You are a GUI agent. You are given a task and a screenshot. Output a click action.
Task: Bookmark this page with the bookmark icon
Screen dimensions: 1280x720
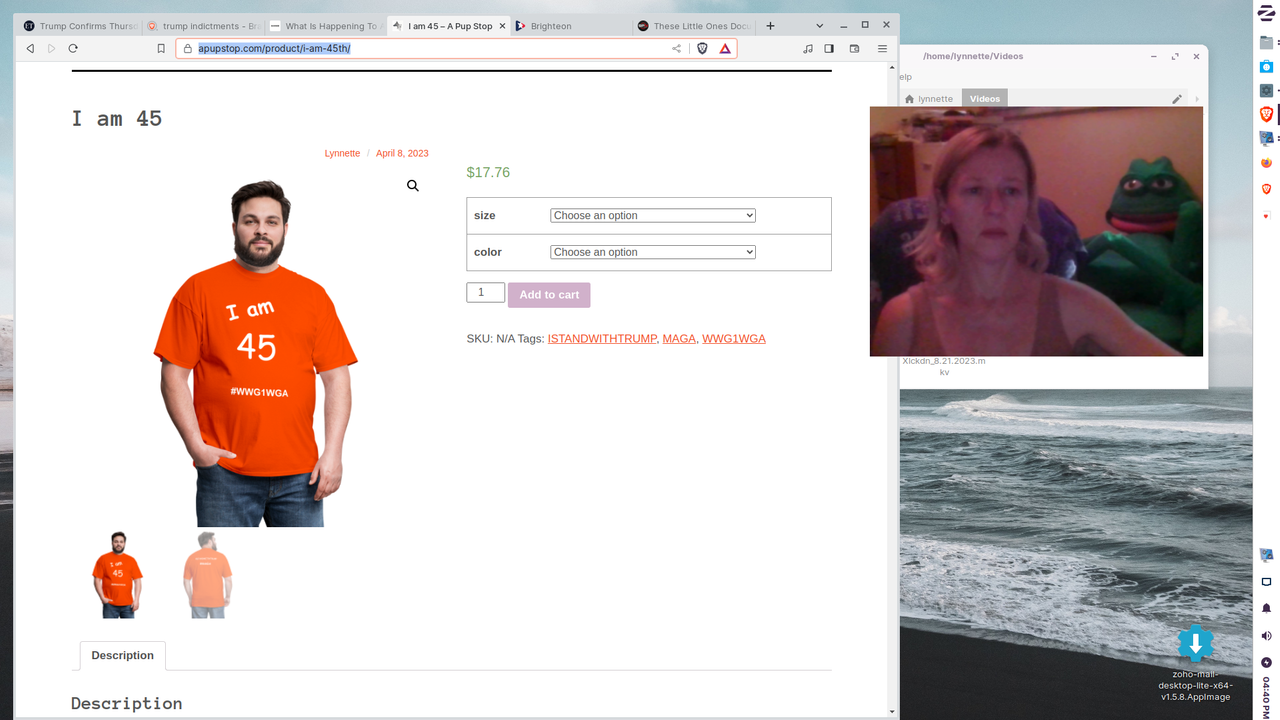(161, 48)
